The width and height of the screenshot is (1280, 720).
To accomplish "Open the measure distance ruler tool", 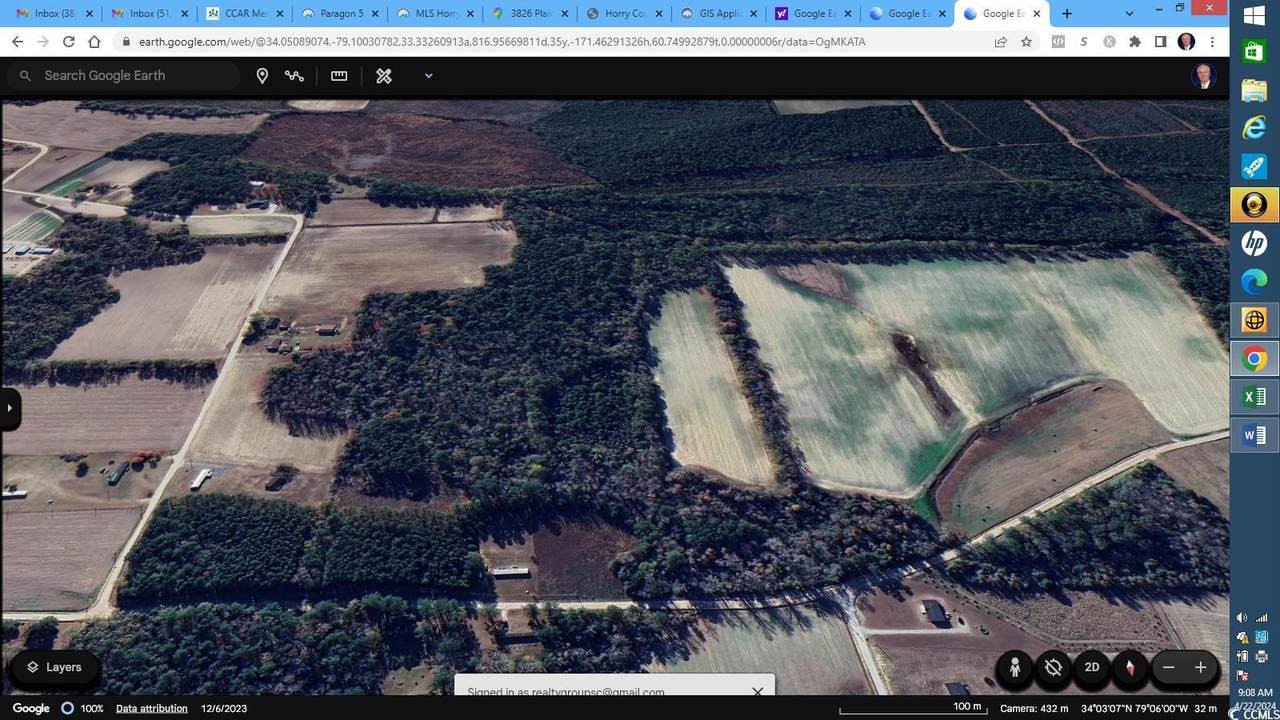I will click(339, 76).
